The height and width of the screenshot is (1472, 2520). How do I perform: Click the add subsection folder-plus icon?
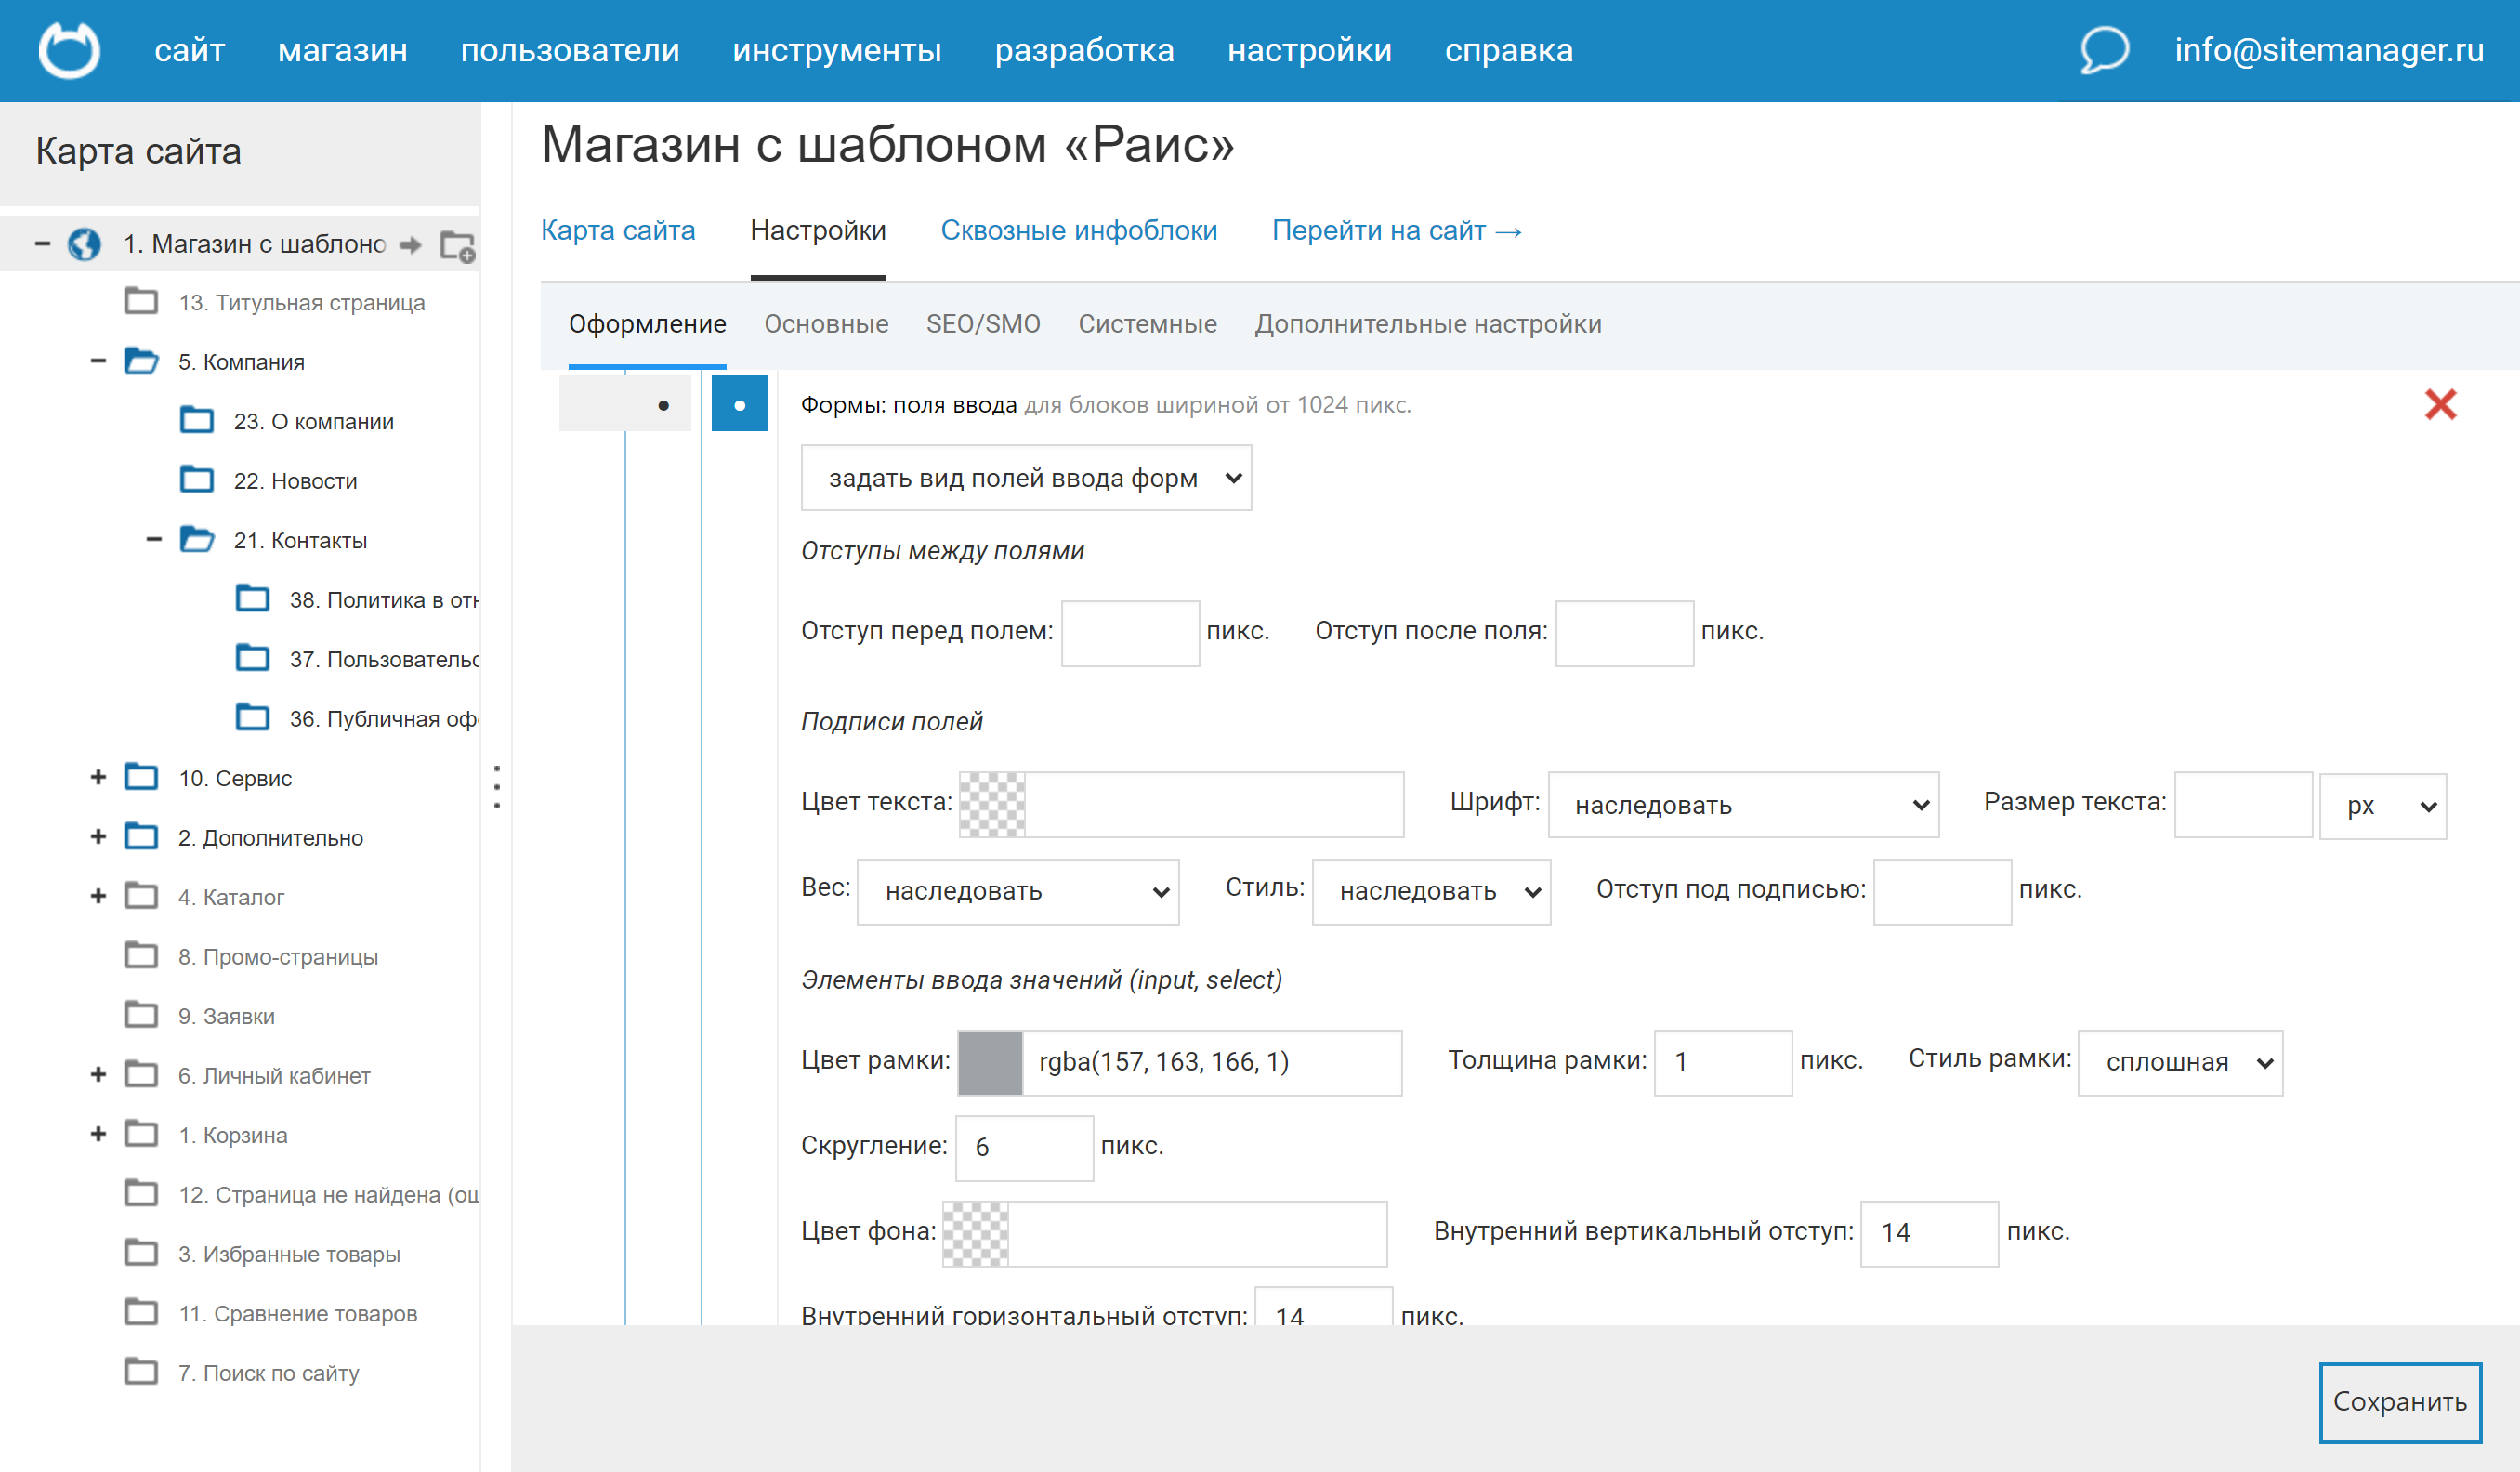(x=458, y=246)
